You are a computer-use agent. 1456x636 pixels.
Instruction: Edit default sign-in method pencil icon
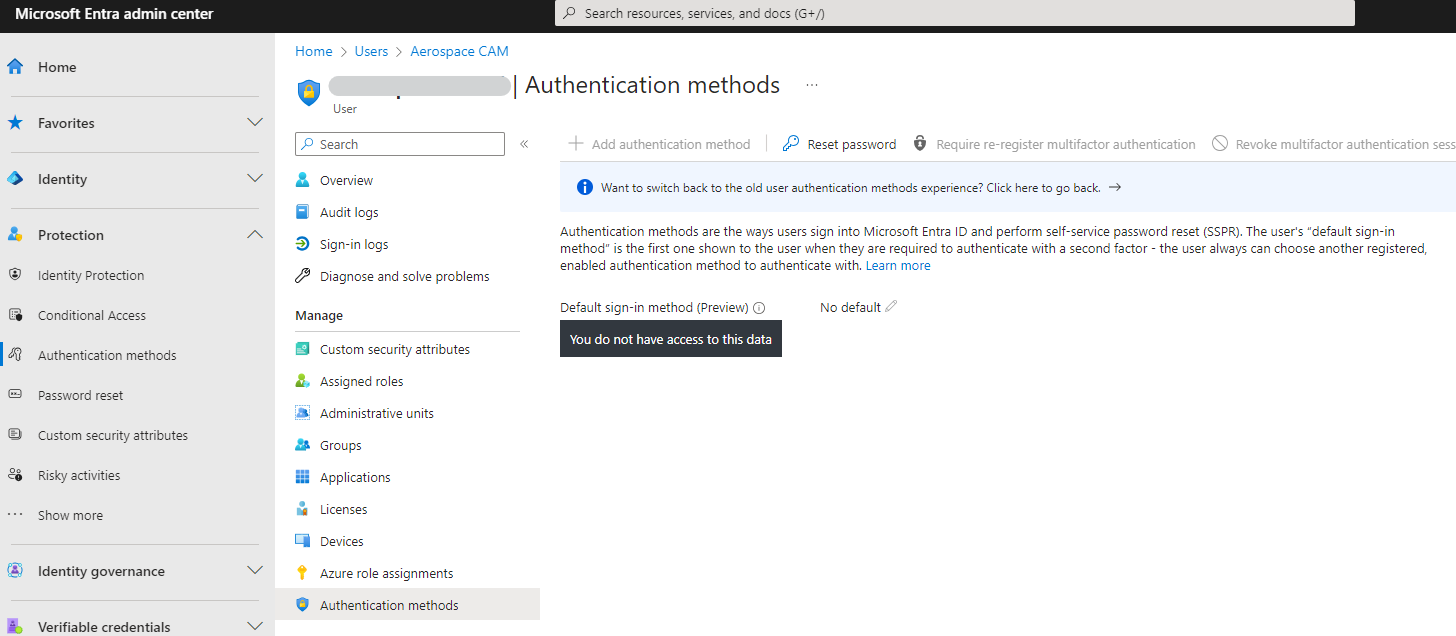(891, 306)
